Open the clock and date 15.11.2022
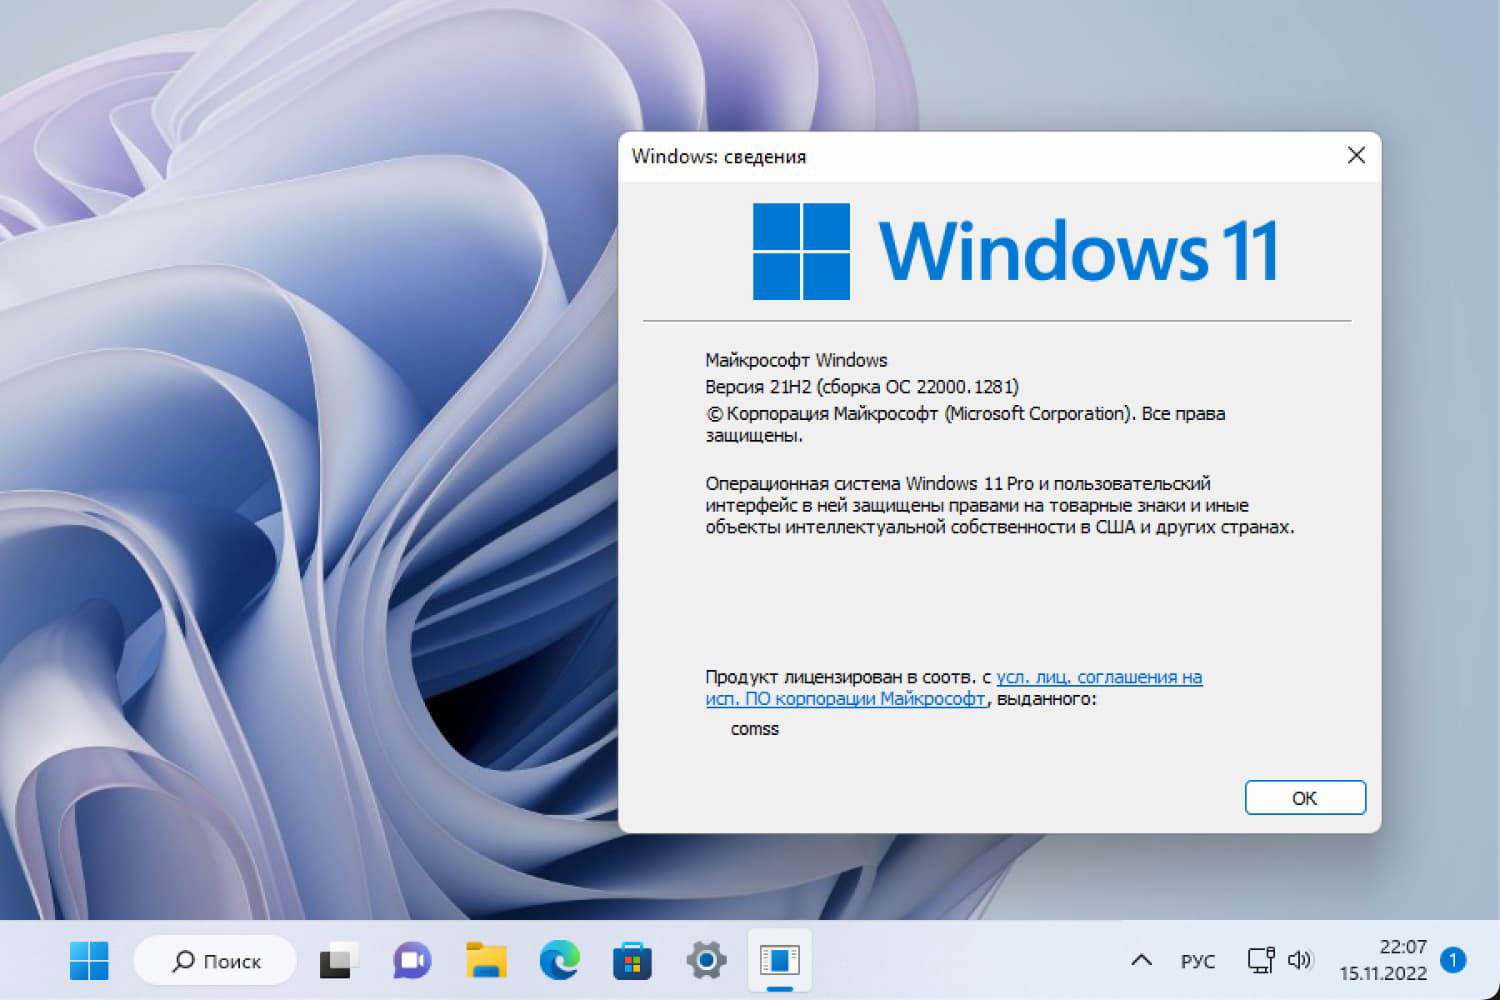 click(1383, 960)
